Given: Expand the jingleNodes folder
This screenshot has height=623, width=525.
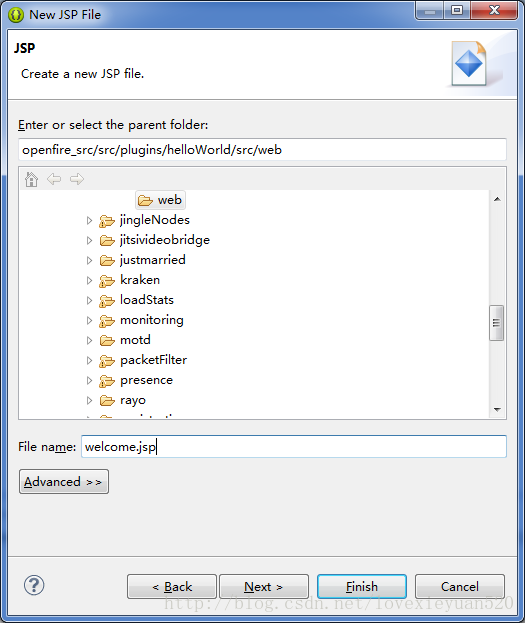Looking at the screenshot, I should [89, 221].
